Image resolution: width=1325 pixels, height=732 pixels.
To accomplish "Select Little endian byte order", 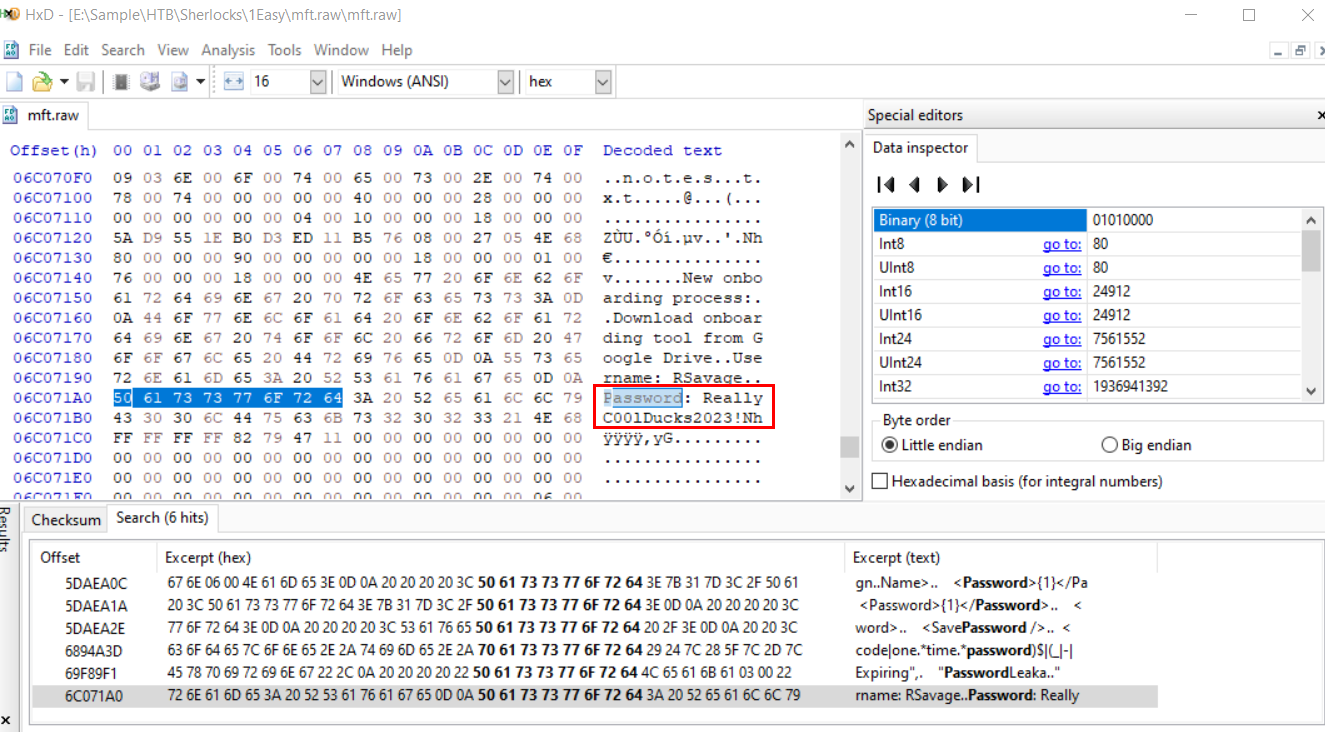I will (x=889, y=445).
